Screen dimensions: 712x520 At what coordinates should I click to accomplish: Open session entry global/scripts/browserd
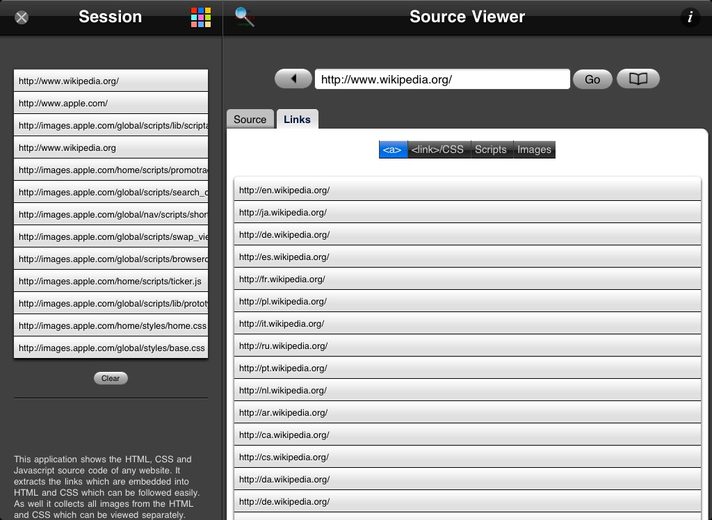coord(111,258)
